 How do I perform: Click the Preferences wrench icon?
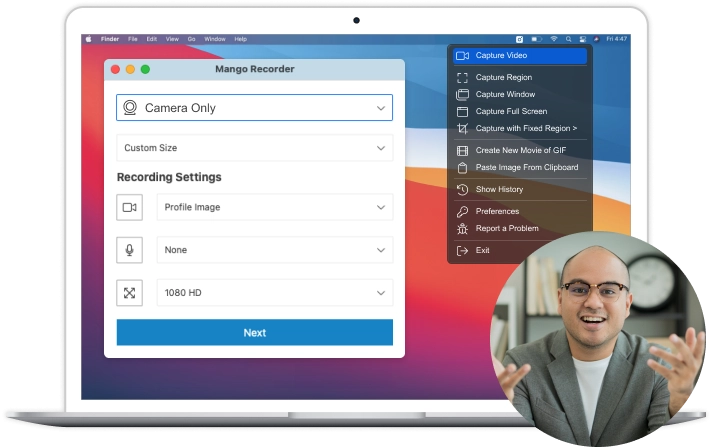462,211
